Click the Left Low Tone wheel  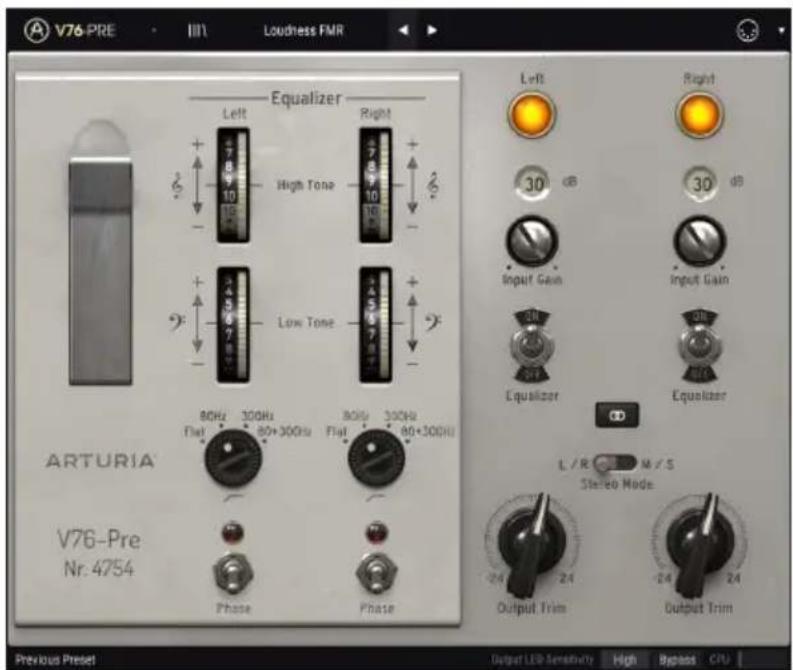[233, 324]
